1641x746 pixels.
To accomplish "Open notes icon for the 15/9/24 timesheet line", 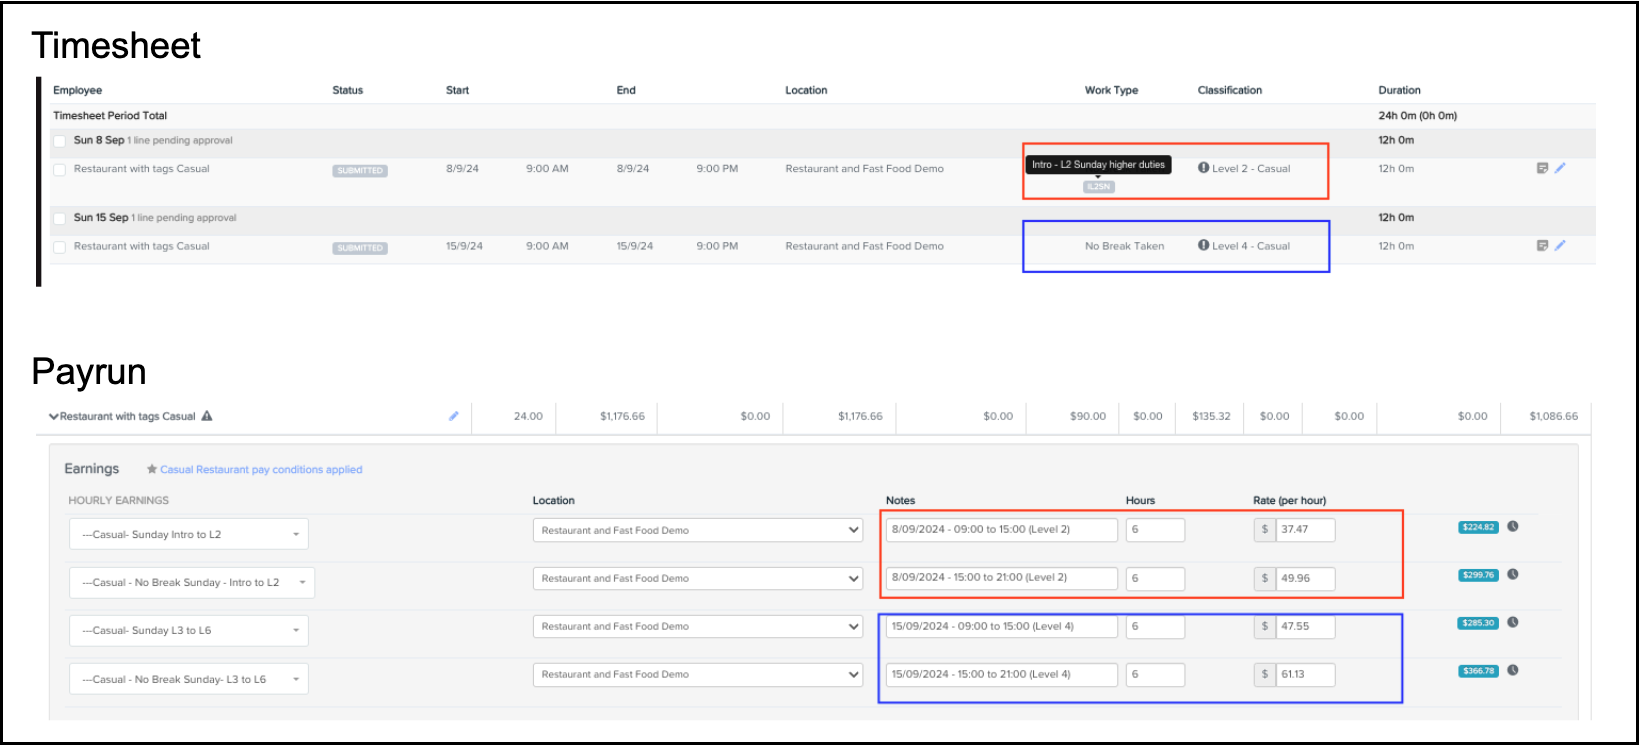I will point(1542,245).
